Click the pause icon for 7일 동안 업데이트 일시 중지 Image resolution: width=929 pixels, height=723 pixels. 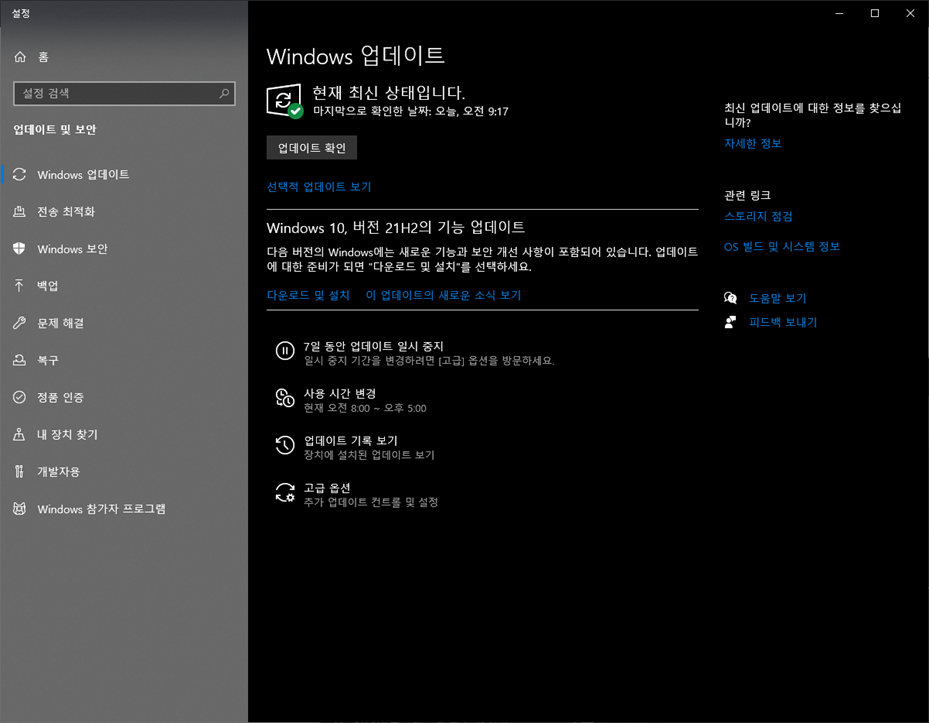click(285, 351)
